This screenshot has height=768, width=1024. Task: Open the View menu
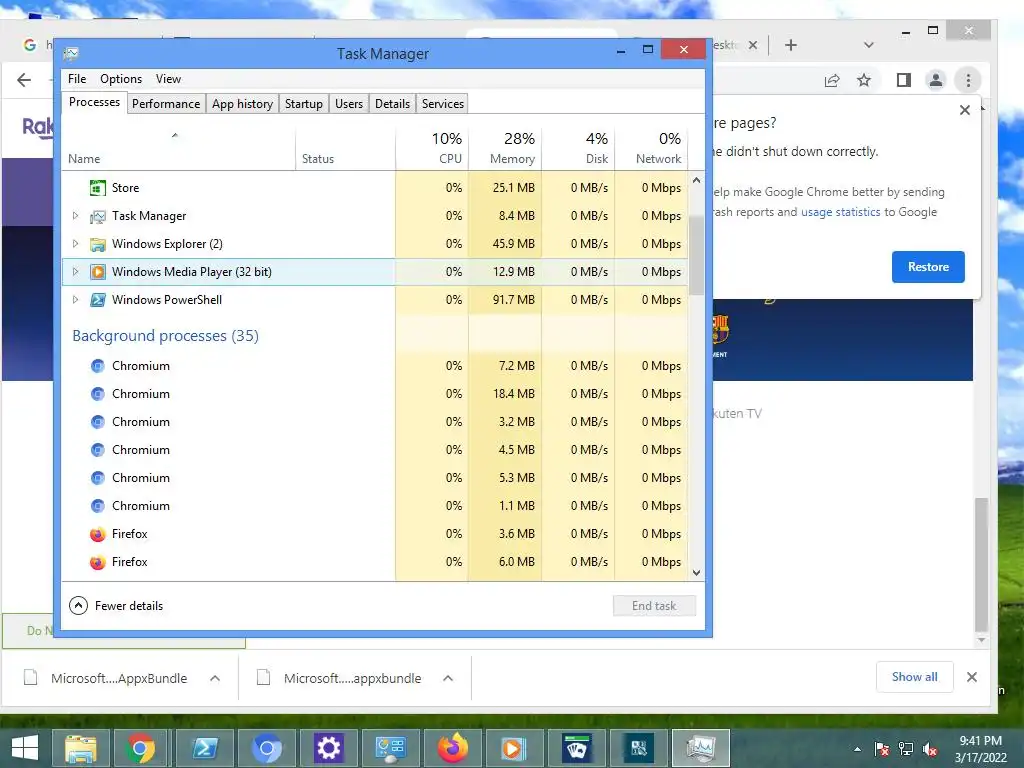(x=168, y=79)
